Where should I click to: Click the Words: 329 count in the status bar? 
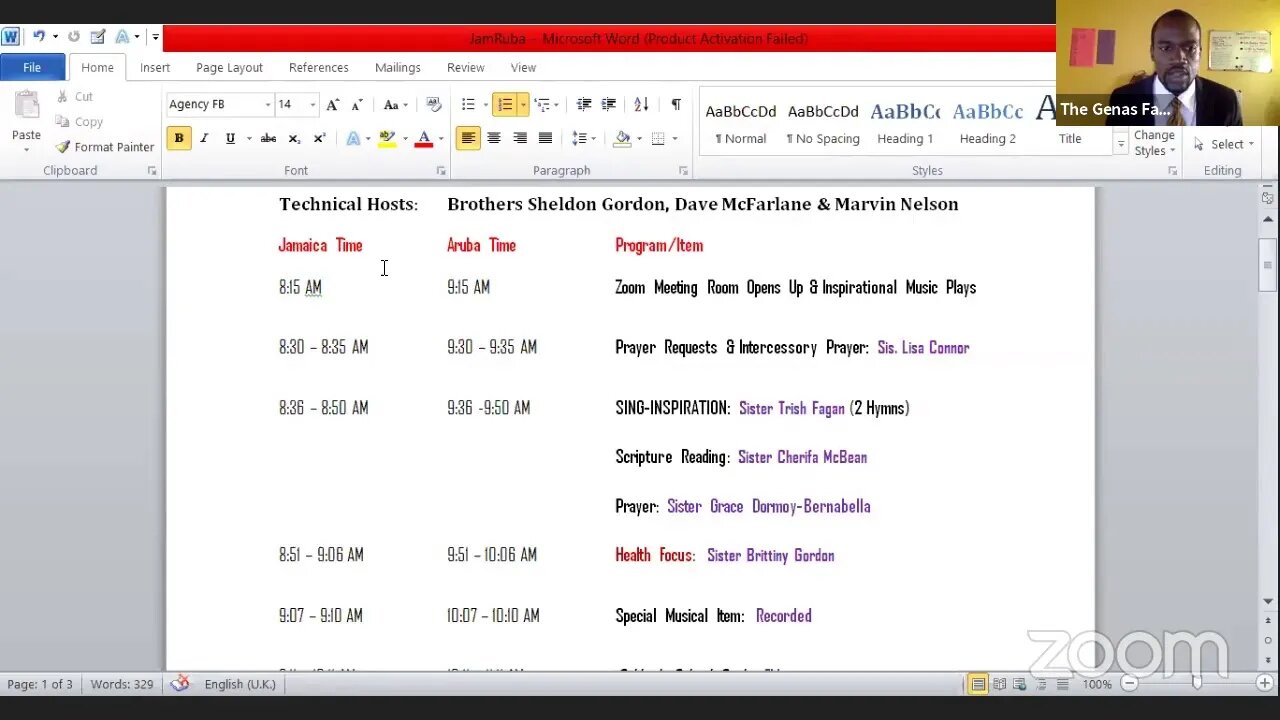(122, 684)
